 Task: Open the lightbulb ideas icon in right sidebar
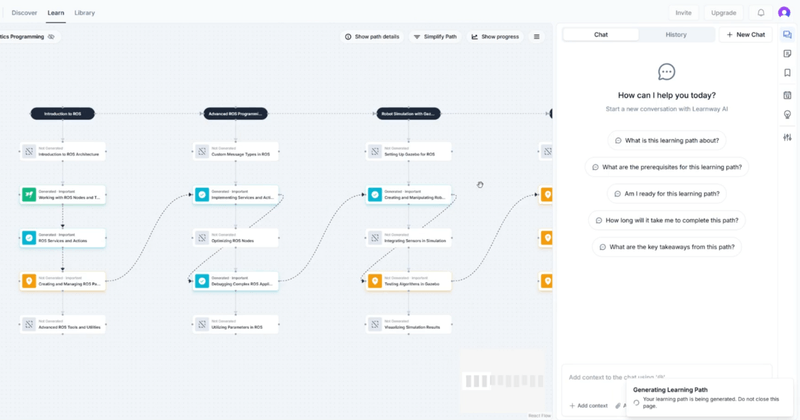[x=787, y=115]
